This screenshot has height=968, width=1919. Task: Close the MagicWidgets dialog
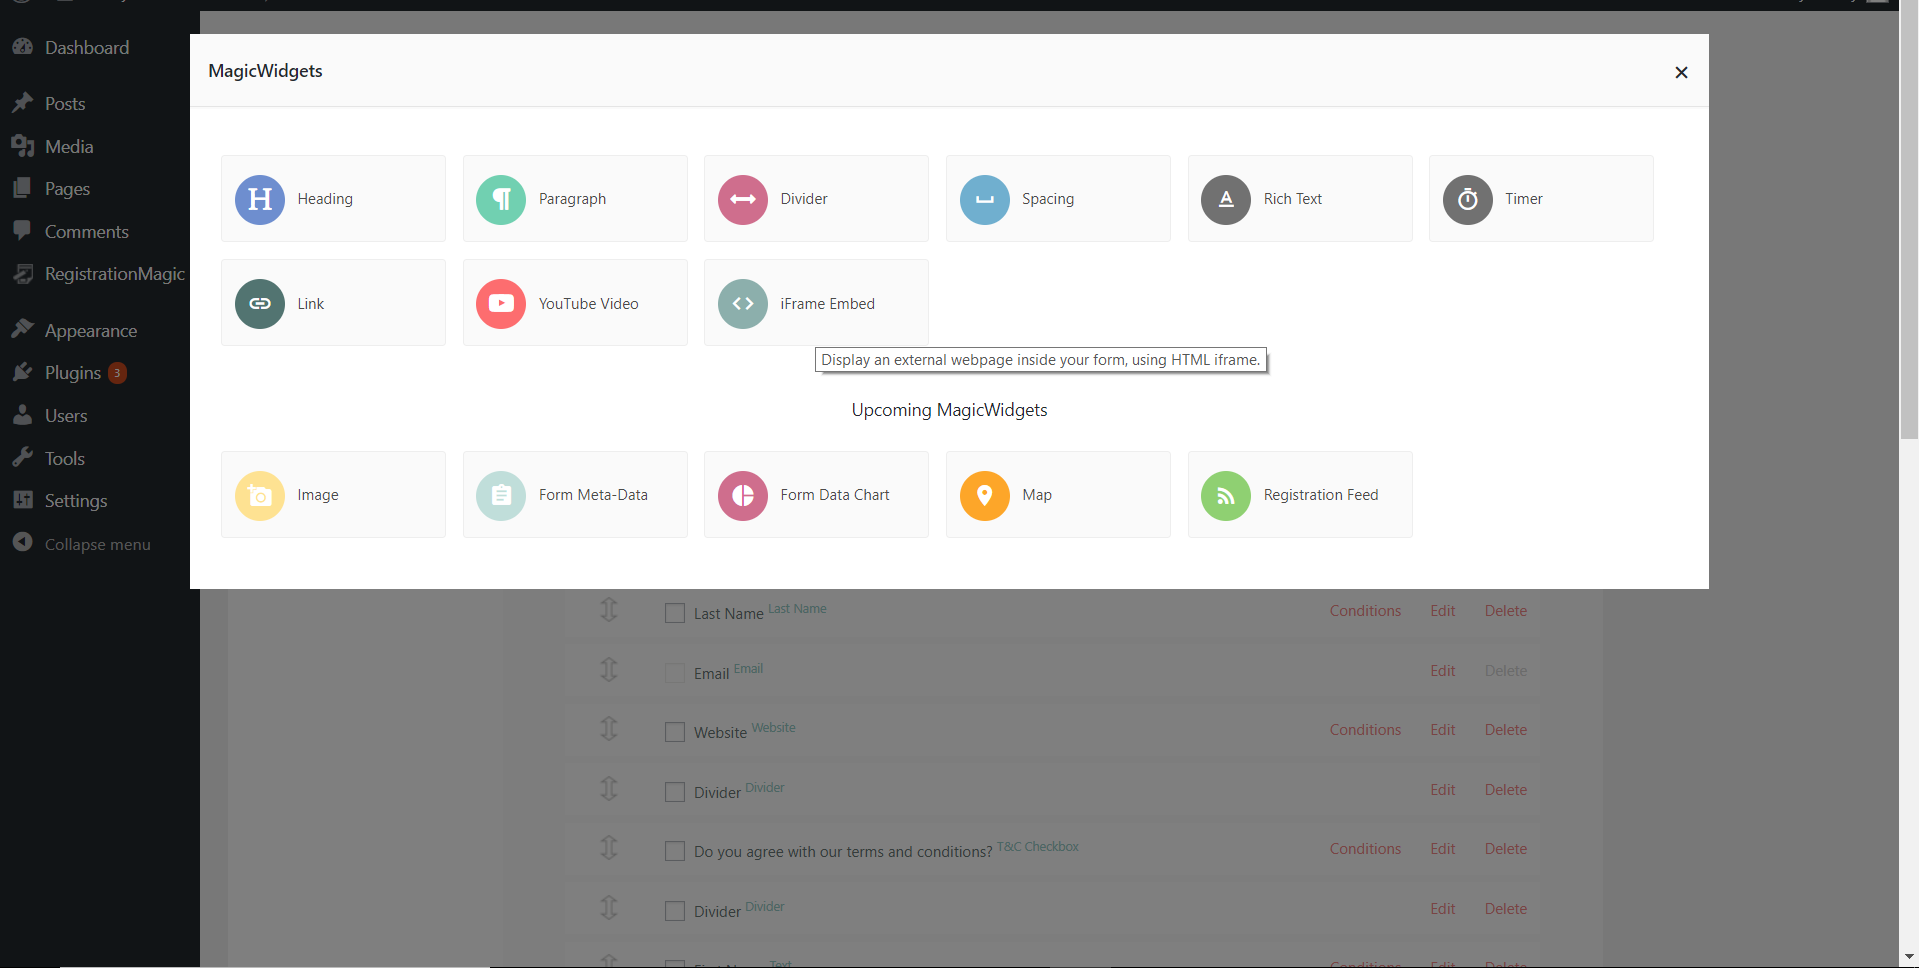pos(1681,72)
